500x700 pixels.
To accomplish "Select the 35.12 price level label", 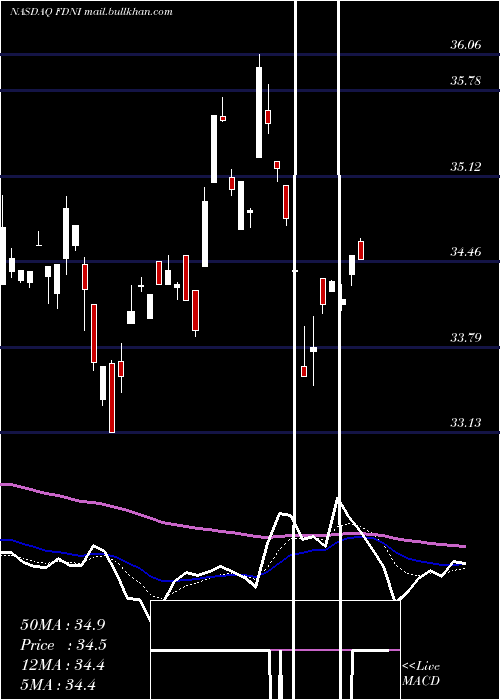I will coord(466,167).
